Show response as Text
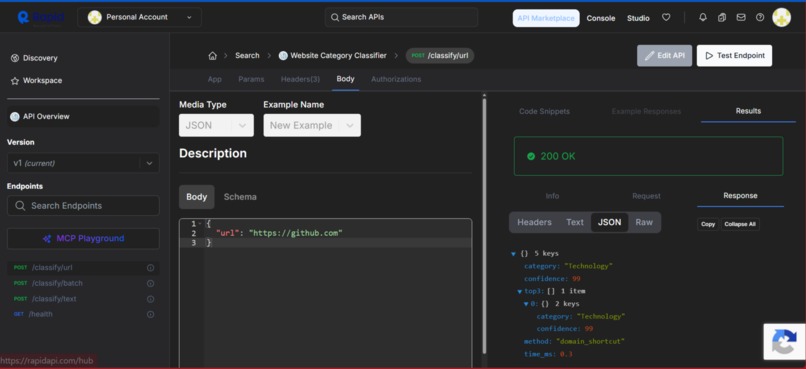806x369 pixels. pos(575,222)
